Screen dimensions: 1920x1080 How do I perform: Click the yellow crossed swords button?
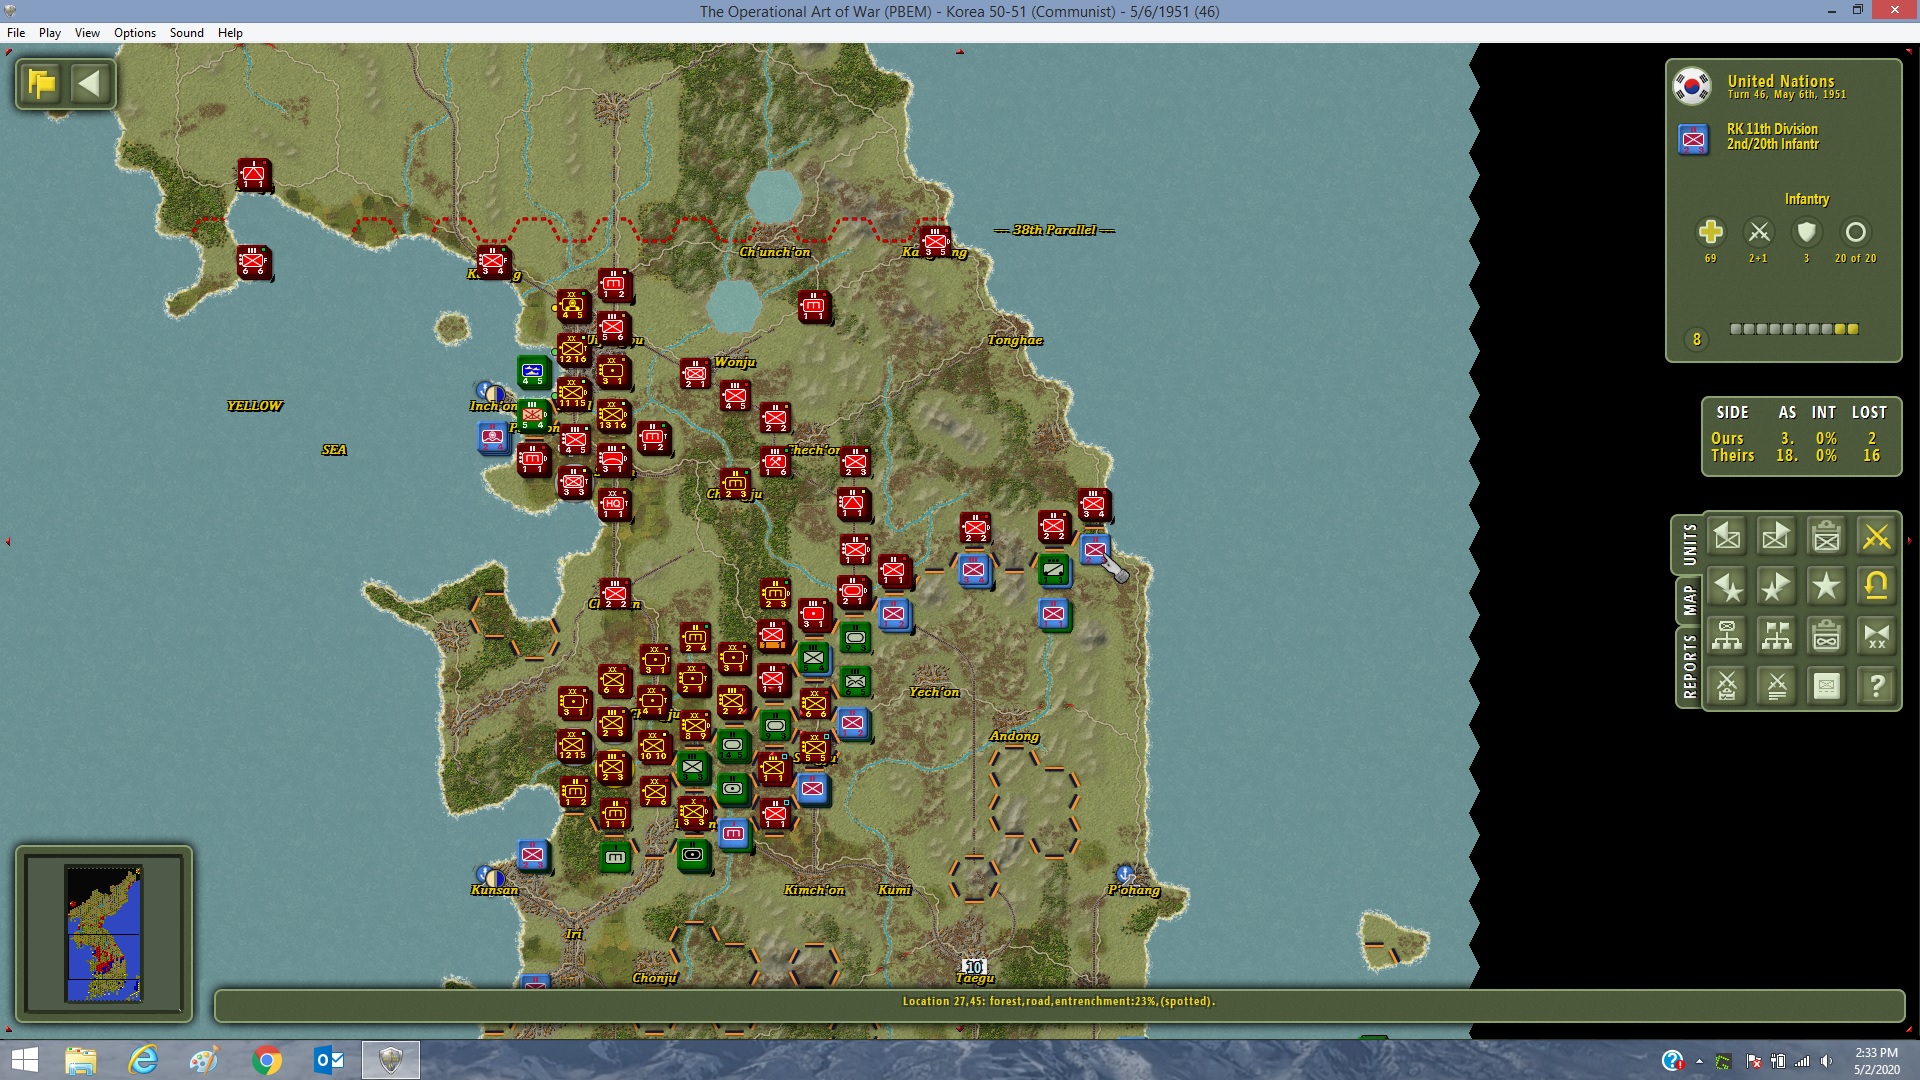[1876, 537]
